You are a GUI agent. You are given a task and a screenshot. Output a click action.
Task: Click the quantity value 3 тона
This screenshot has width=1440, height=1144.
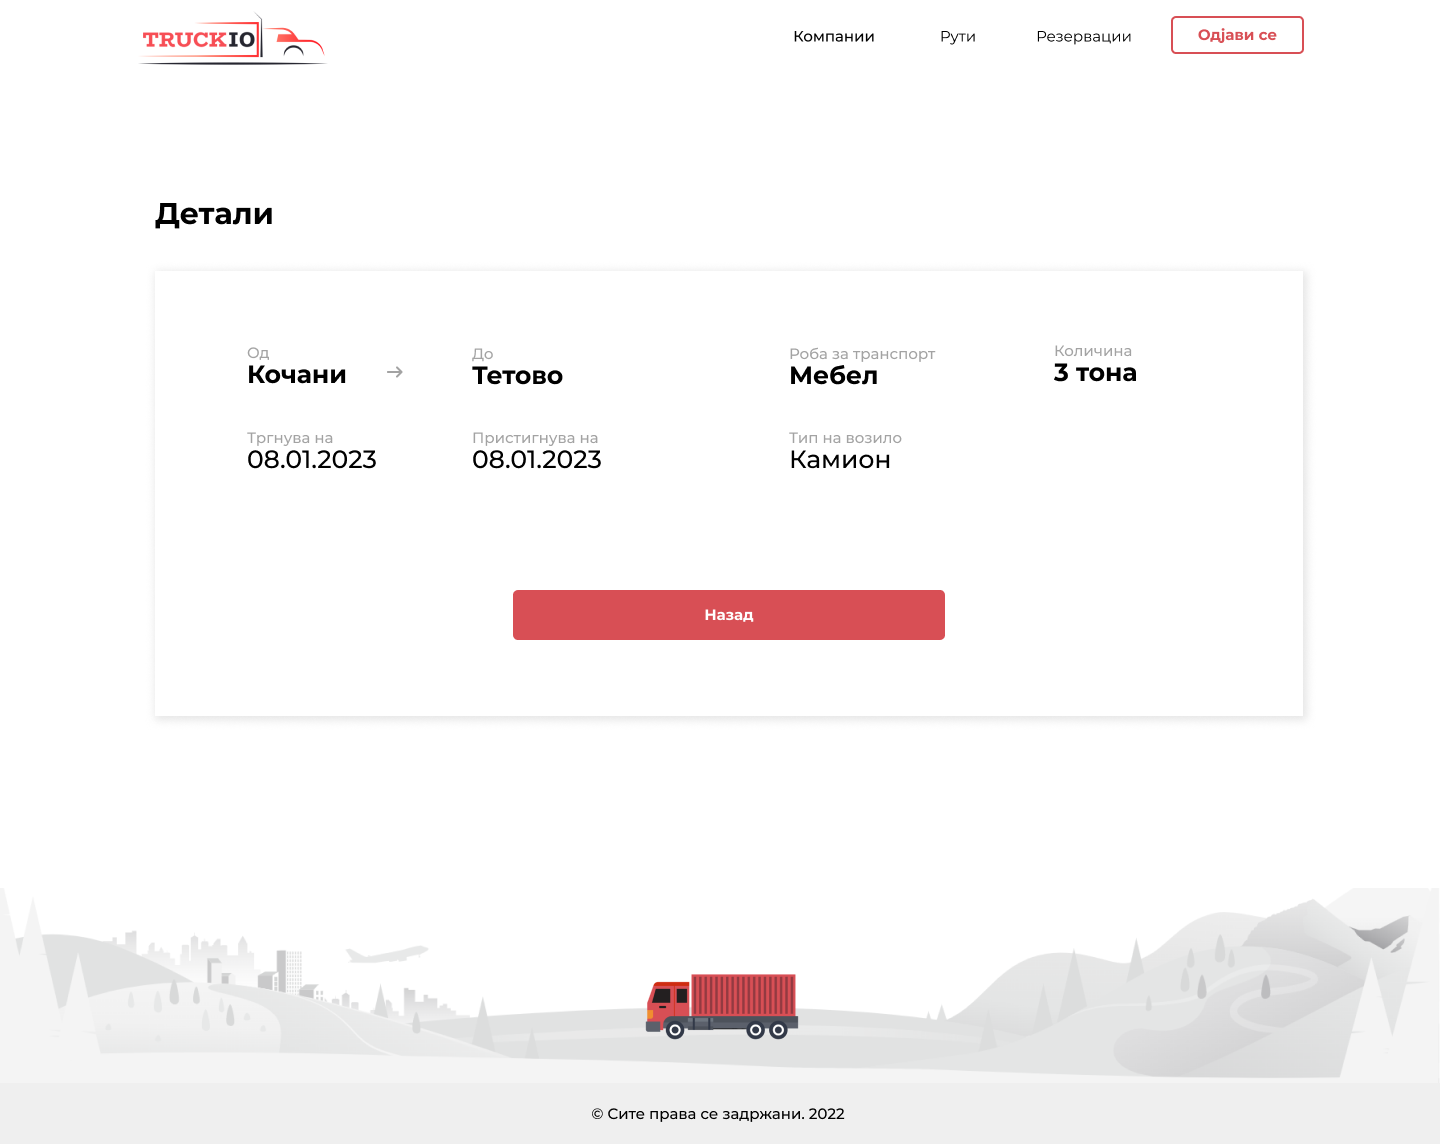[1095, 373]
